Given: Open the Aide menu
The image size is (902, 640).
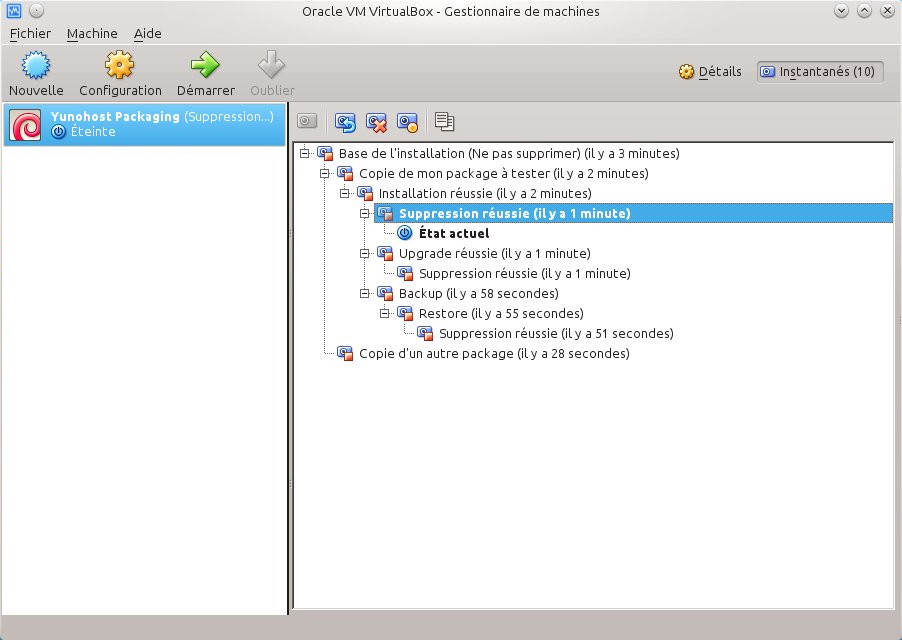Looking at the screenshot, I should click(147, 33).
